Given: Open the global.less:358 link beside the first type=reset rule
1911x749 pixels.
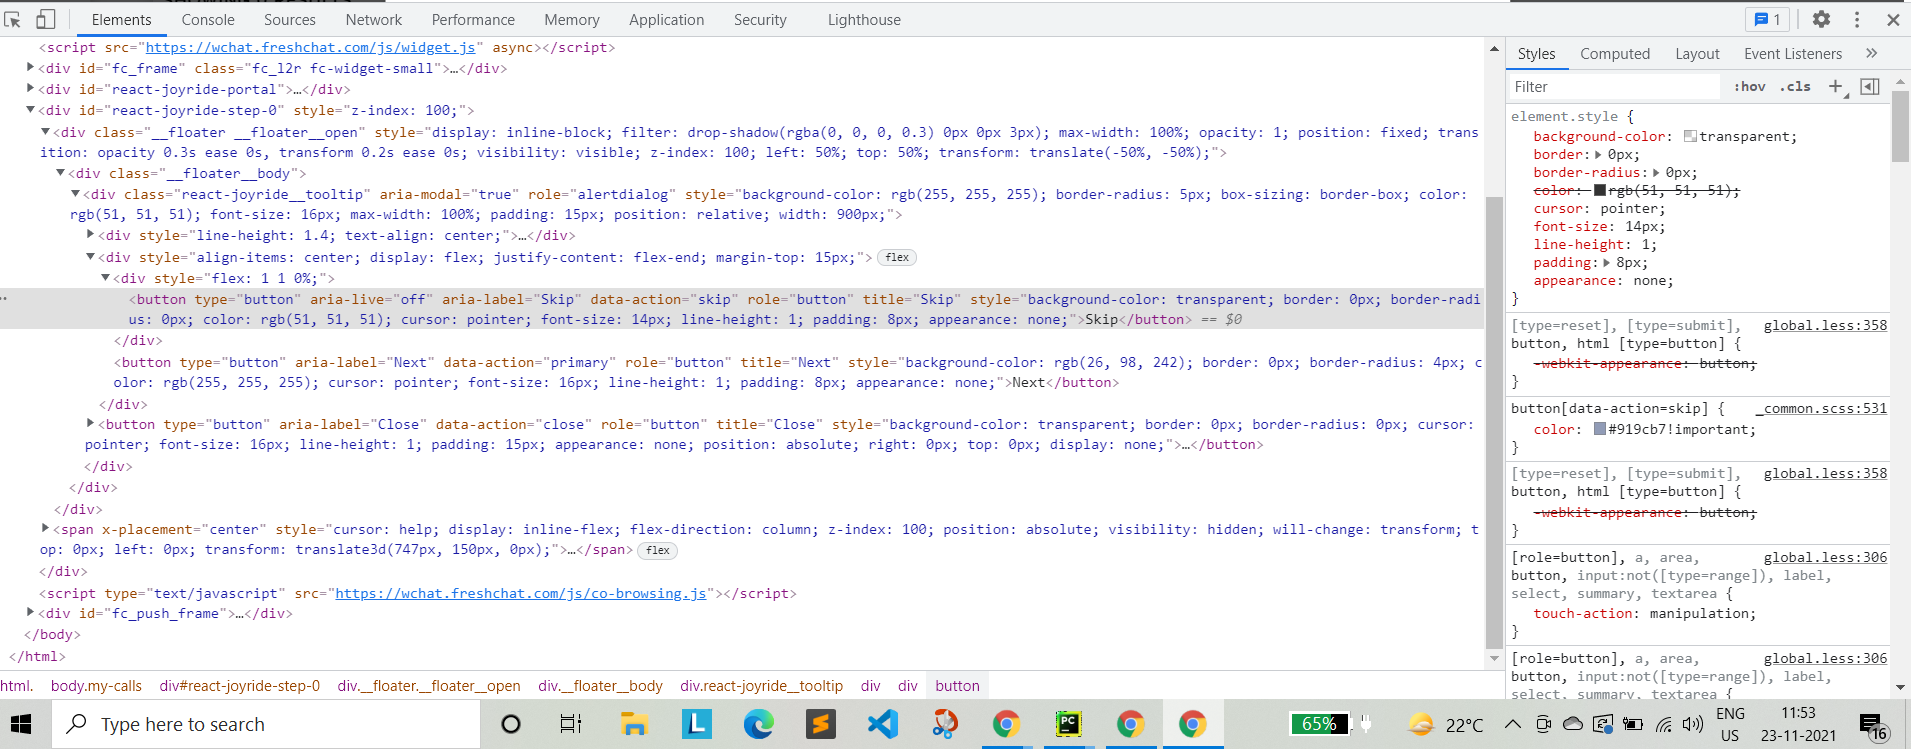Looking at the screenshot, I should [1825, 325].
